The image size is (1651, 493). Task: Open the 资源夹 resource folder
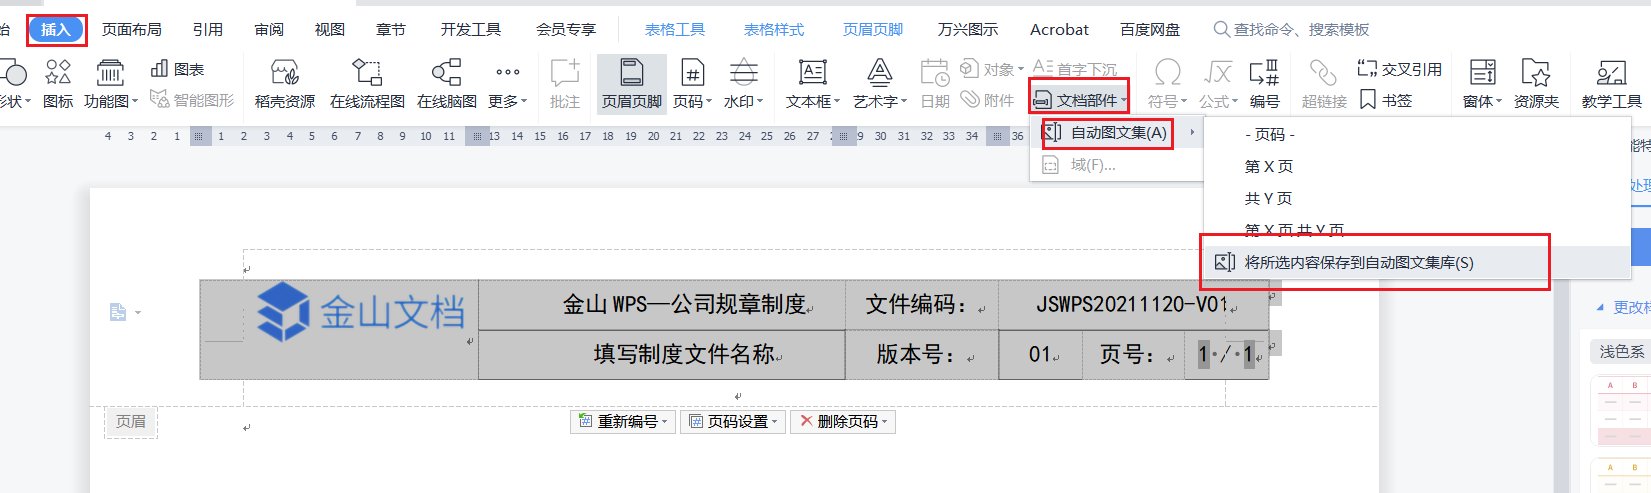[1535, 82]
